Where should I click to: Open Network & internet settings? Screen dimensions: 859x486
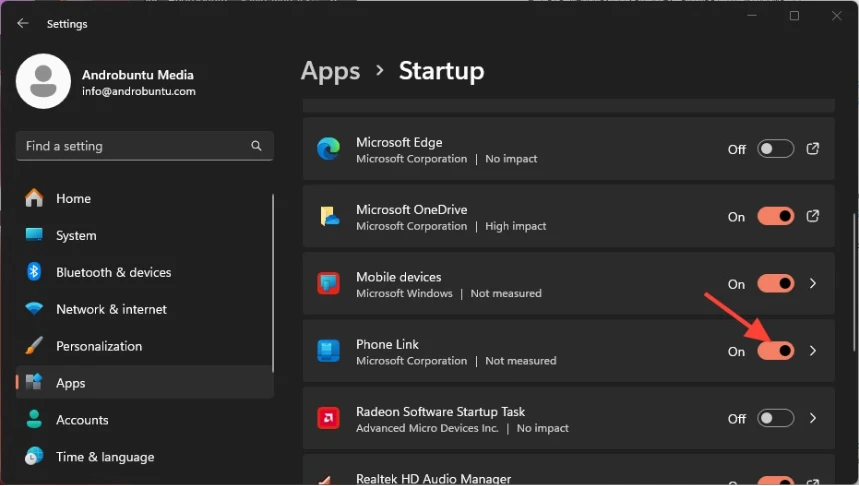tap(145, 309)
